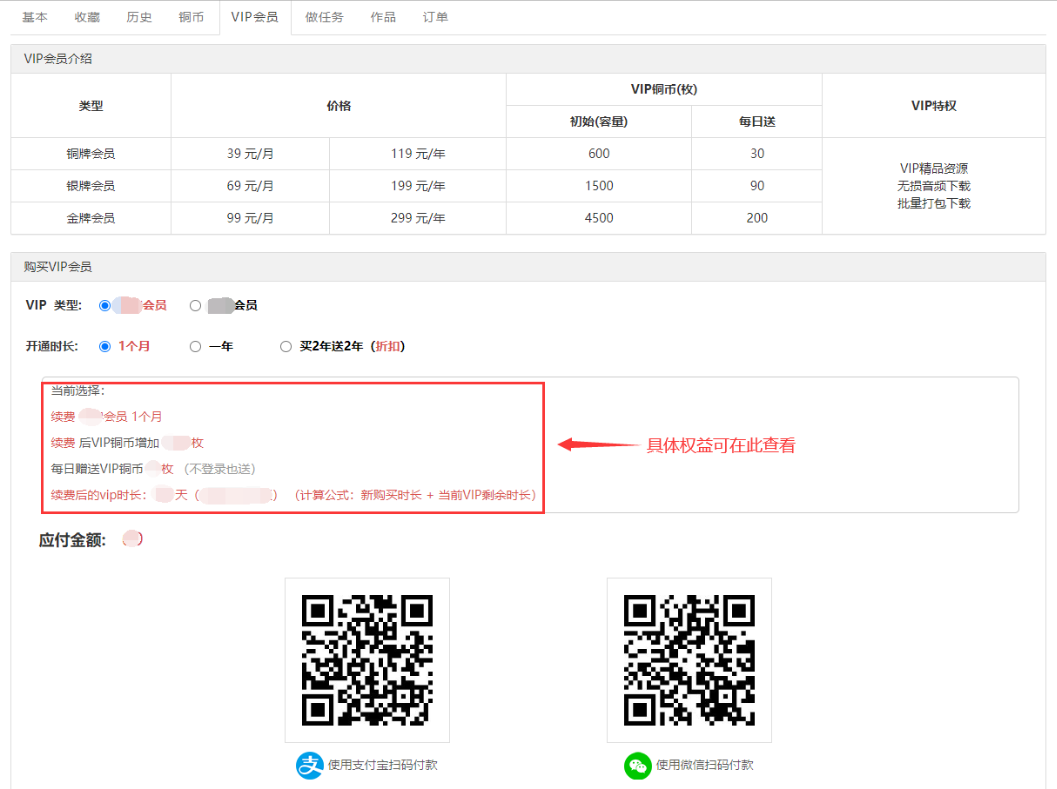Click the 4500 initial coins cell
1057x789 pixels.
pyautogui.click(x=599, y=218)
